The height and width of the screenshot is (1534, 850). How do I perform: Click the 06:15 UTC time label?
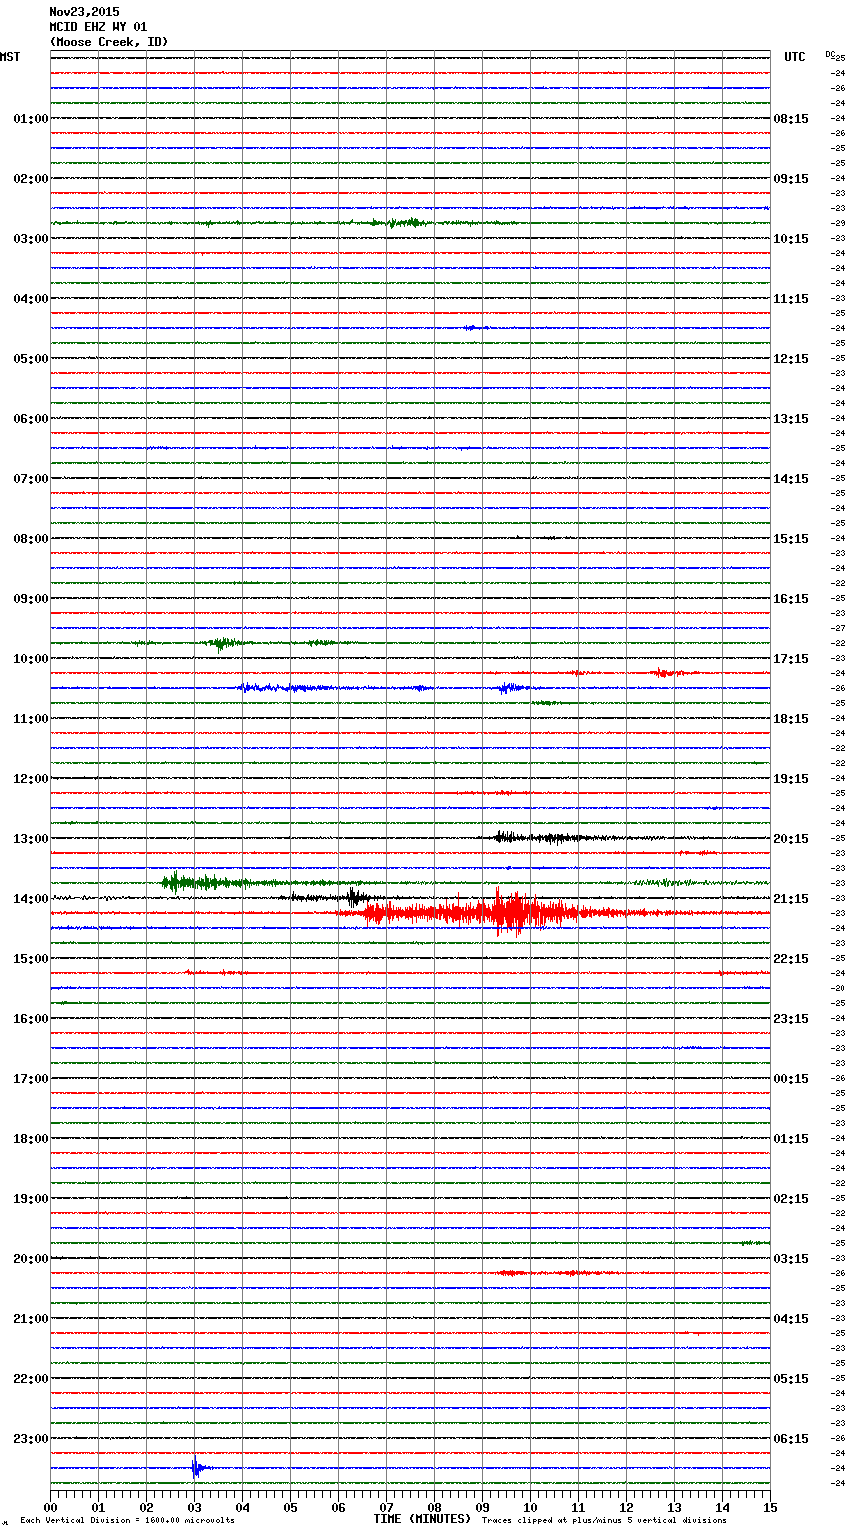click(791, 1439)
